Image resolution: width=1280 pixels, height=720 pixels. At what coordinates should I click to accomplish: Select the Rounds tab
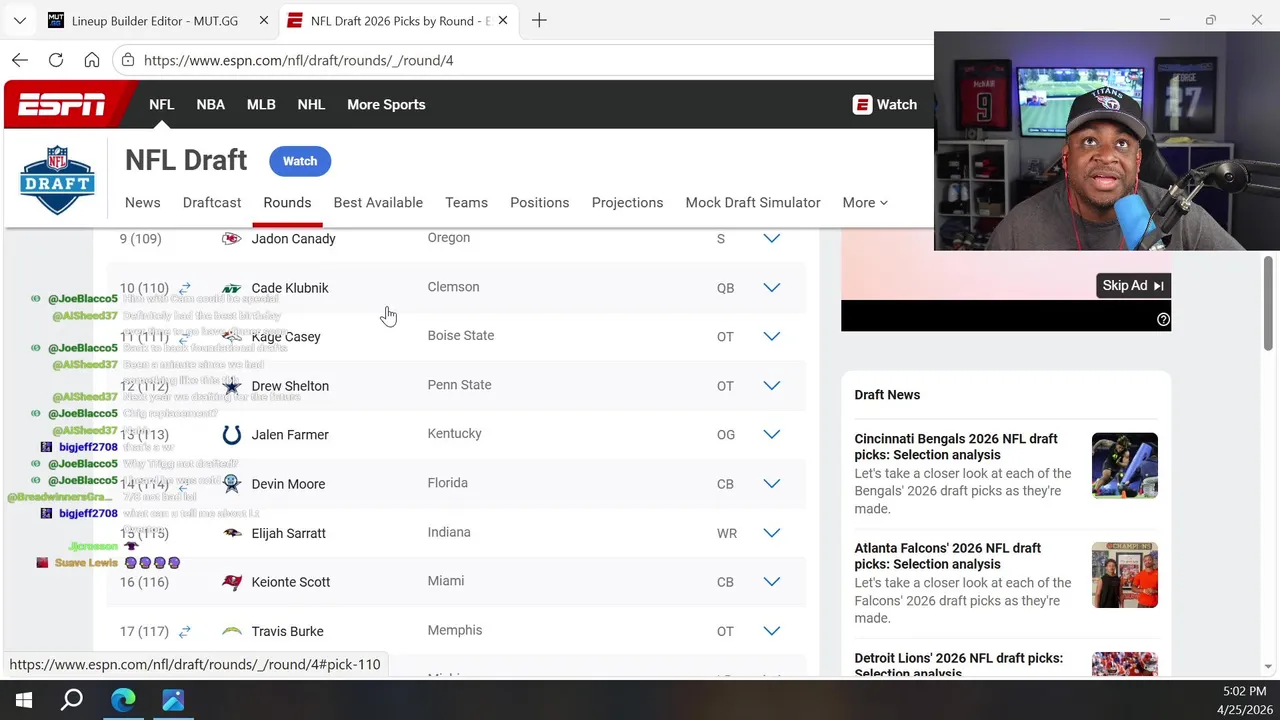click(287, 202)
